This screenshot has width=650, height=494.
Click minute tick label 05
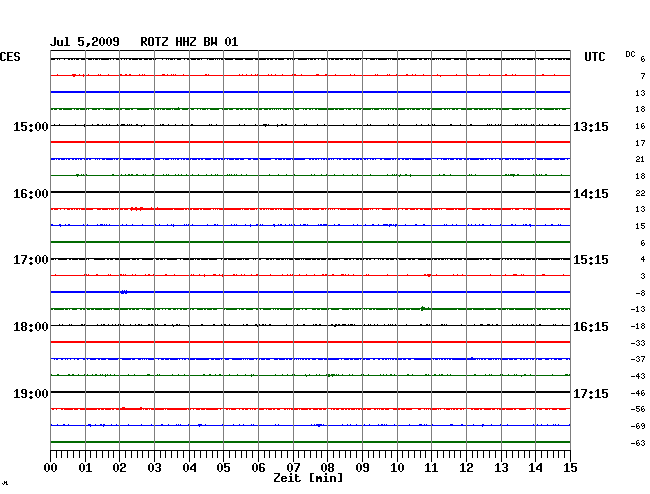[223, 467]
